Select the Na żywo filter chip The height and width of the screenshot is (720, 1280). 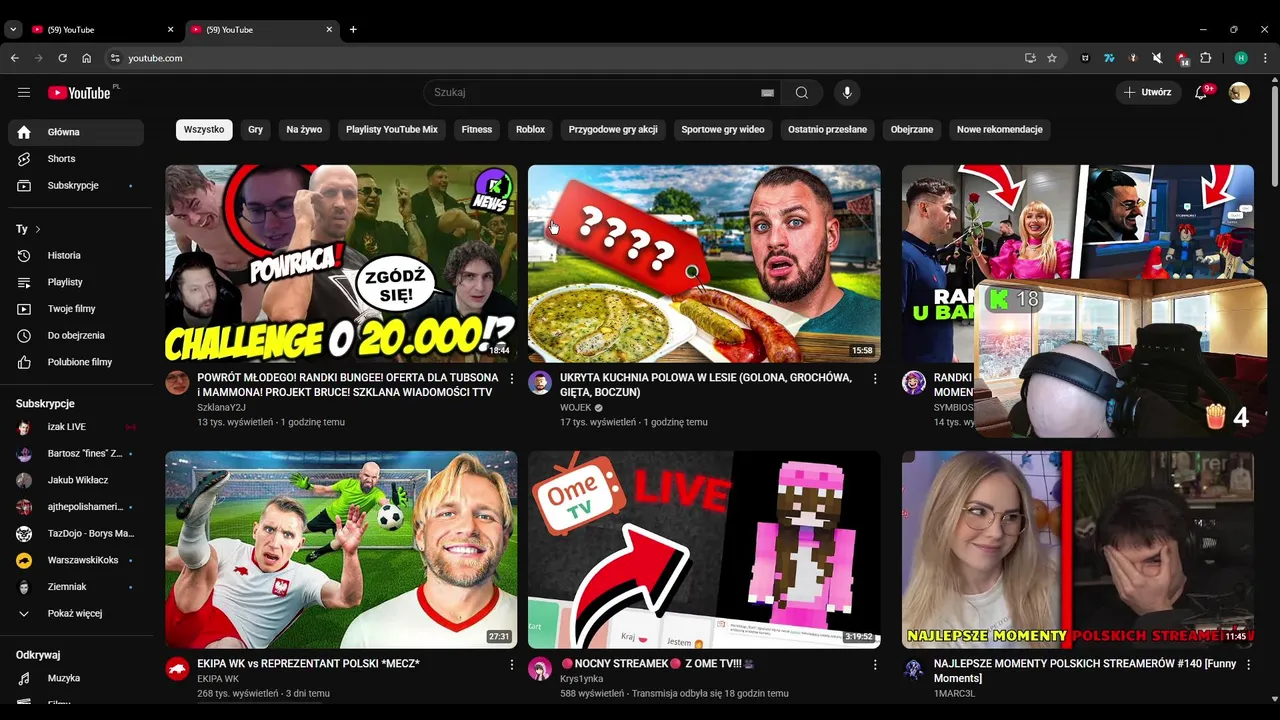coord(304,129)
